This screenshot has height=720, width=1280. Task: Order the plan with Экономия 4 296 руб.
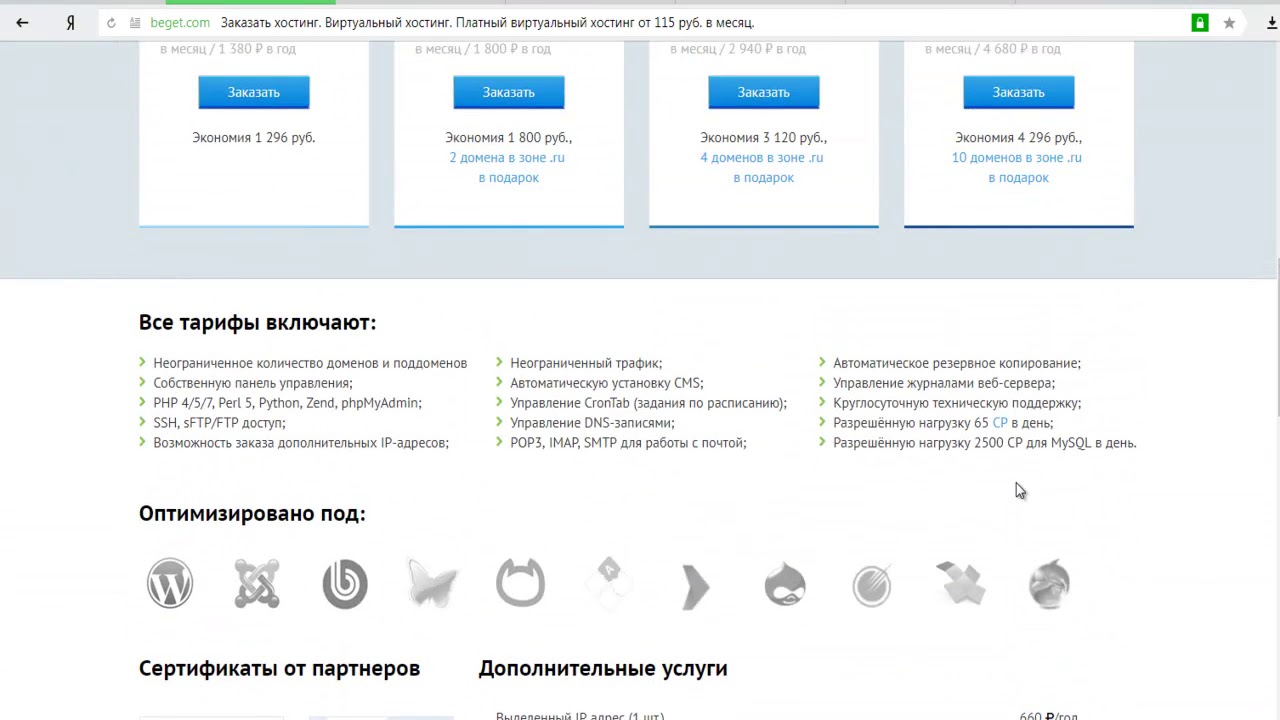pos(1019,92)
